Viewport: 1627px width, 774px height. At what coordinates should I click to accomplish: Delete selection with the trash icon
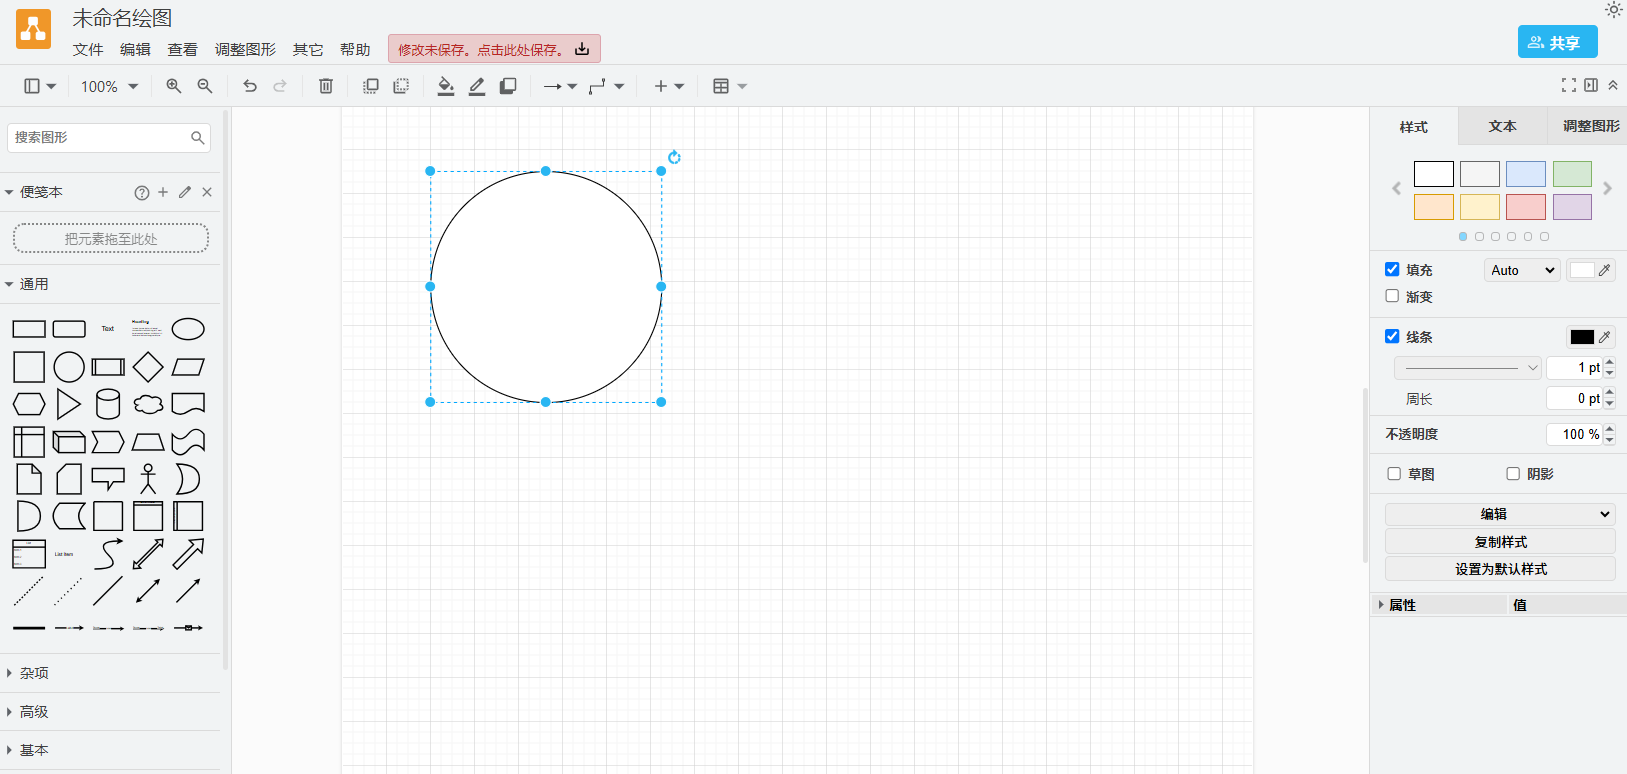[326, 86]
